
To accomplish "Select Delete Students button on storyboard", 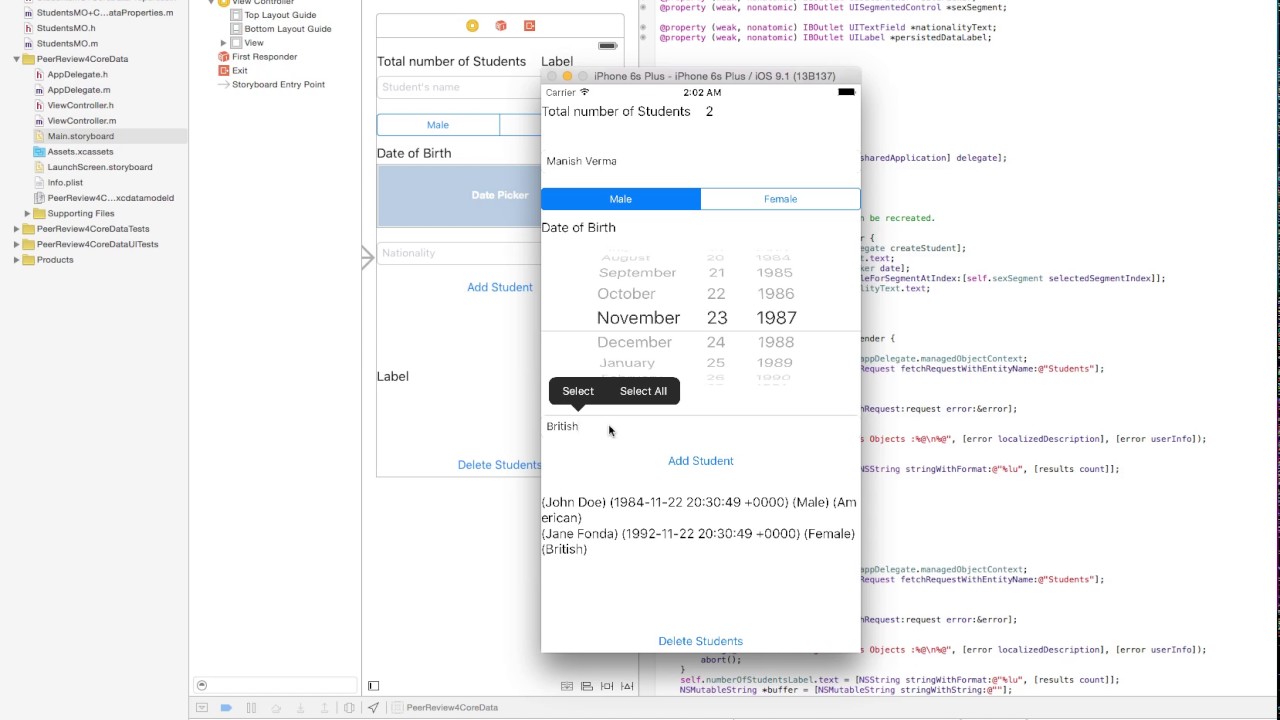I will [x=499, y=465].
